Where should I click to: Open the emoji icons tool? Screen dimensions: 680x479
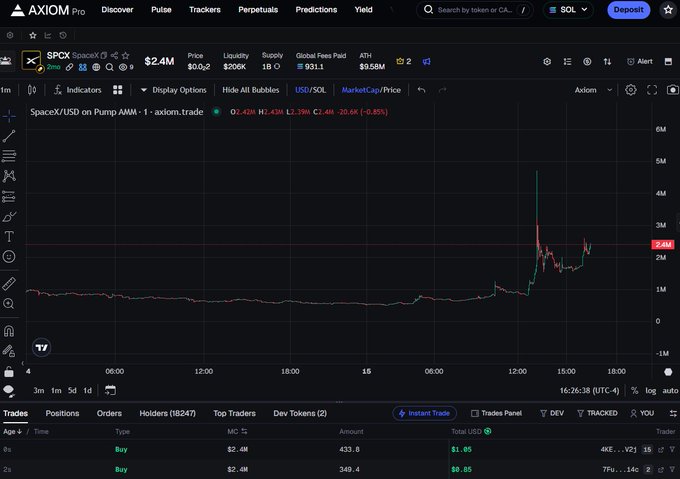point(9,257)
